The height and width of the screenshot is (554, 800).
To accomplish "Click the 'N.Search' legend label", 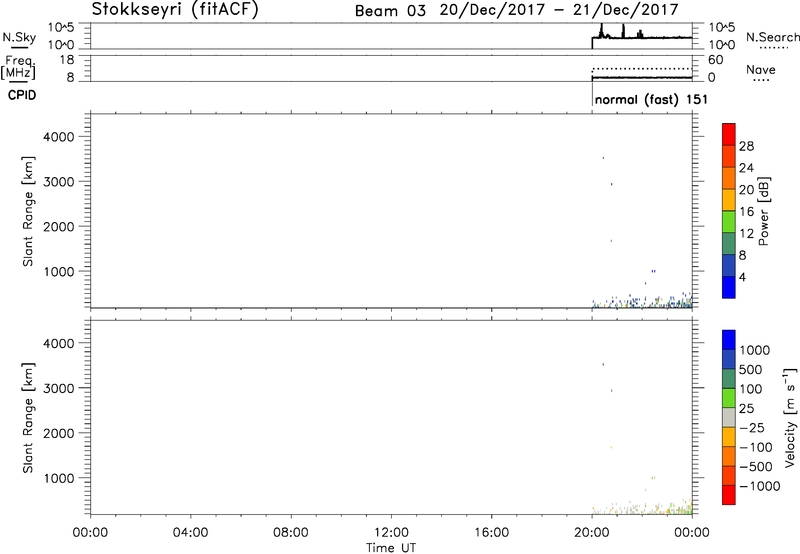I will [x=772, y=37].
